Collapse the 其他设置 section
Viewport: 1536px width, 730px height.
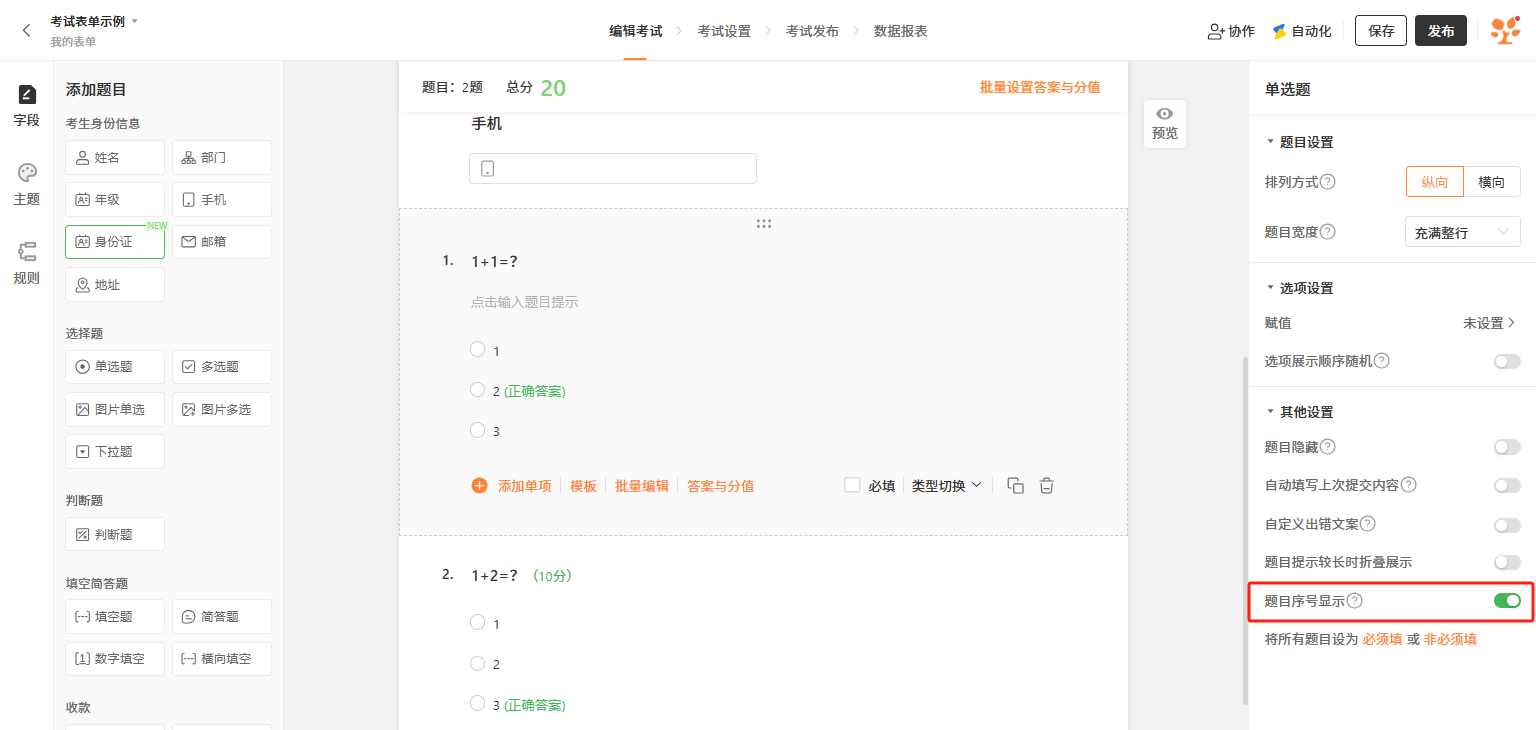pos(1270,412)
